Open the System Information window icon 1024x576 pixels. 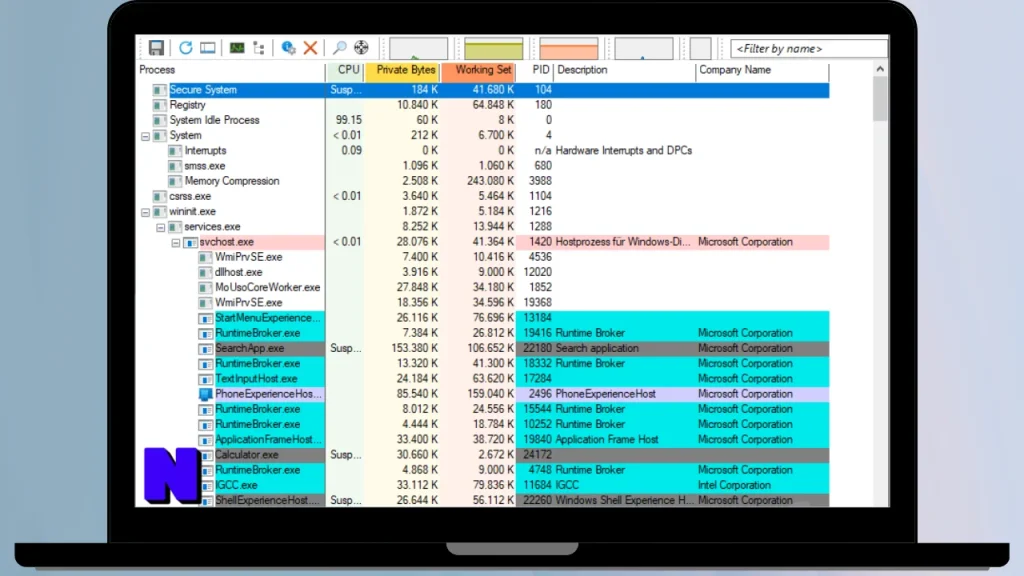tap(208, 48)
